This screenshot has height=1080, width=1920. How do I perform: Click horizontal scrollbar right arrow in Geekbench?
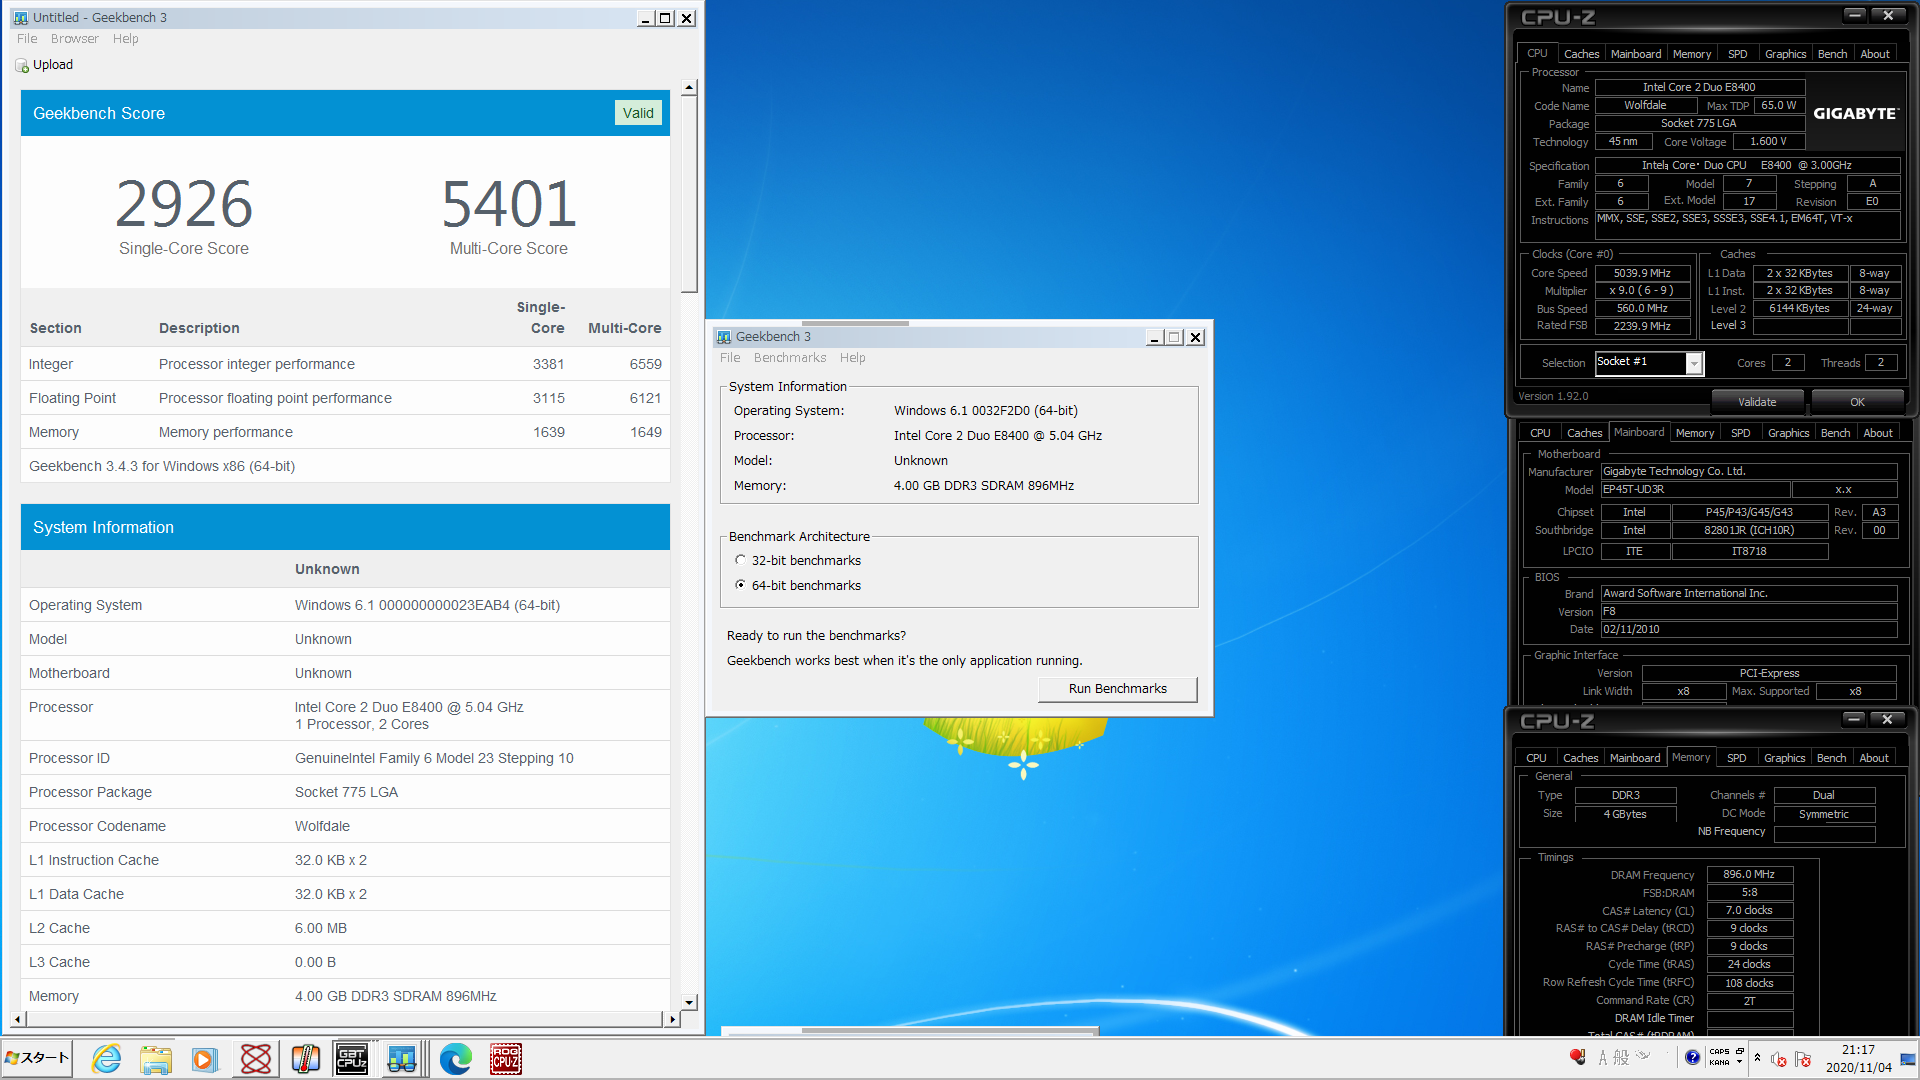[672, 1019]
